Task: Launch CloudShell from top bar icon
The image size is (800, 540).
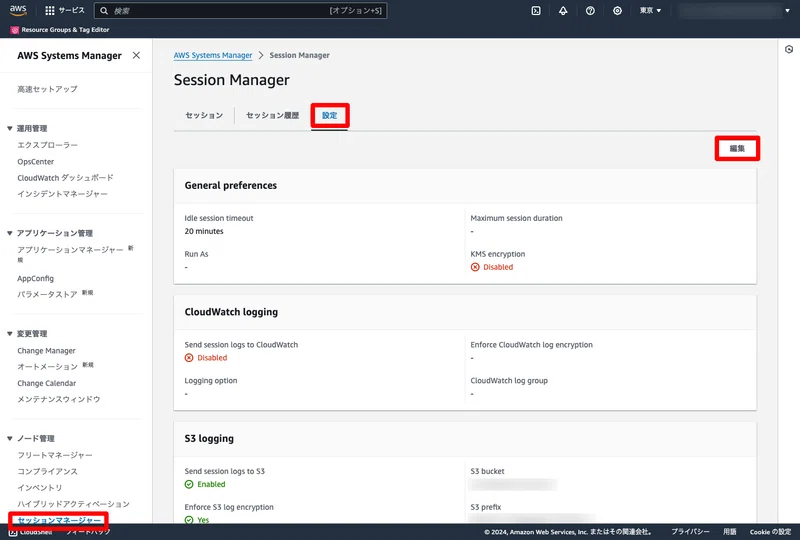Action: click(536, 11)
